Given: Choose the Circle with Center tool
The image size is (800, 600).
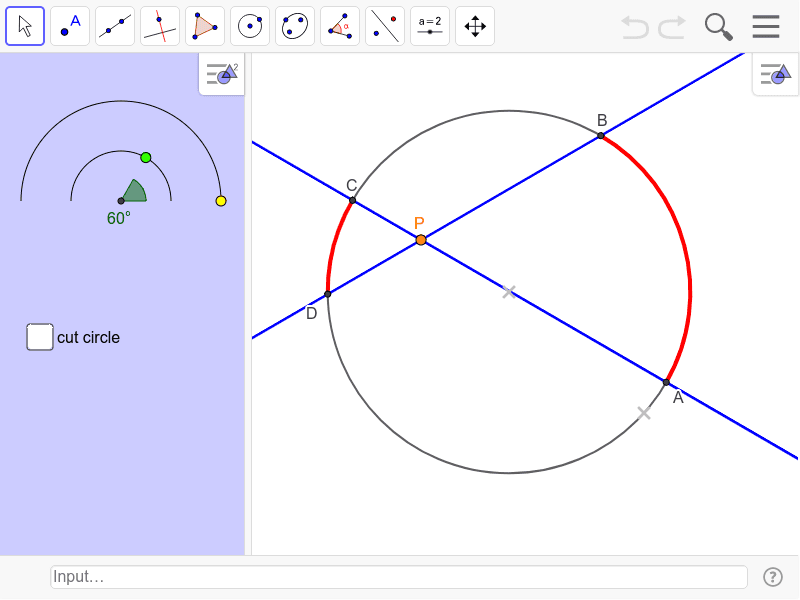Looking at the screenshot, I should tap(249, 26).
